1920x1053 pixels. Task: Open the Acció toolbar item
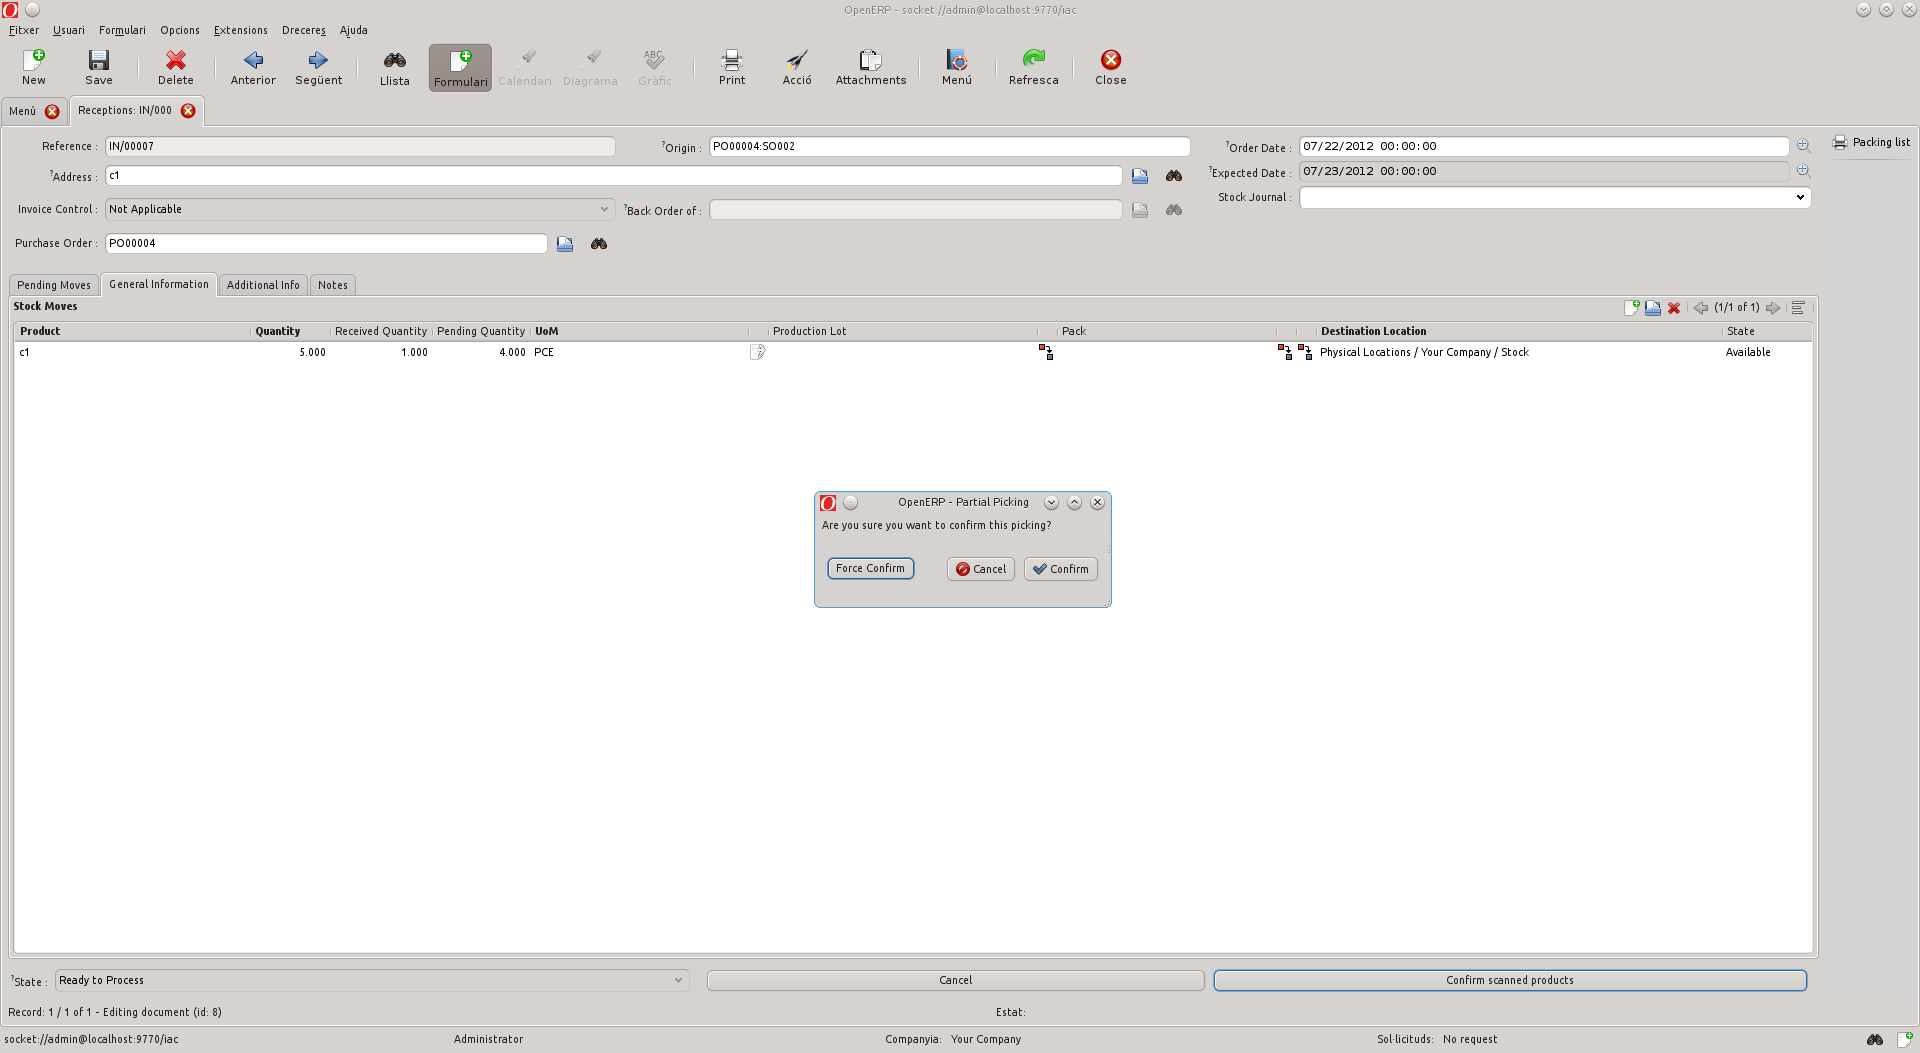(x=797, y=67)
